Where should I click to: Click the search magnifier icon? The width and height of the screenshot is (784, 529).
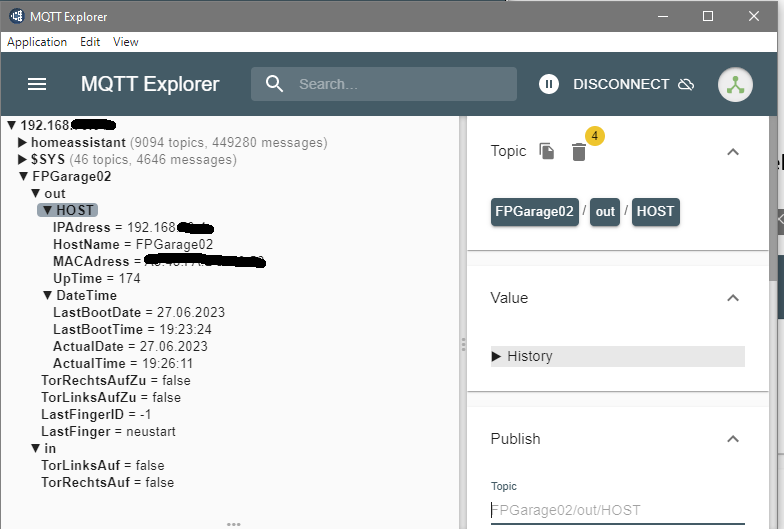[x=274, y=84]
